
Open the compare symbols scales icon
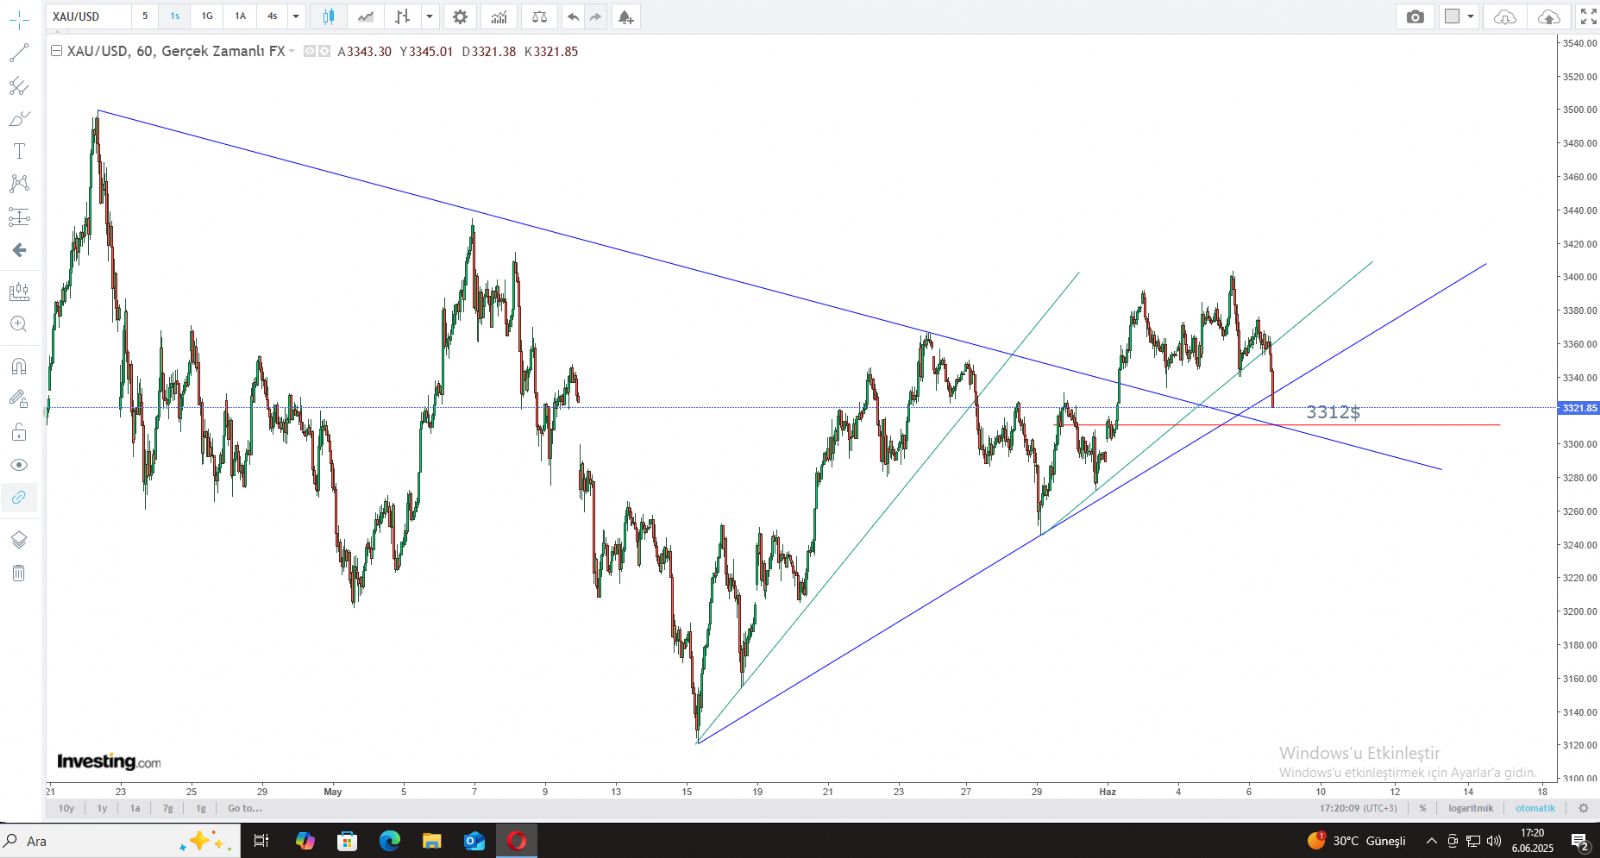click(x=540, y=16)
